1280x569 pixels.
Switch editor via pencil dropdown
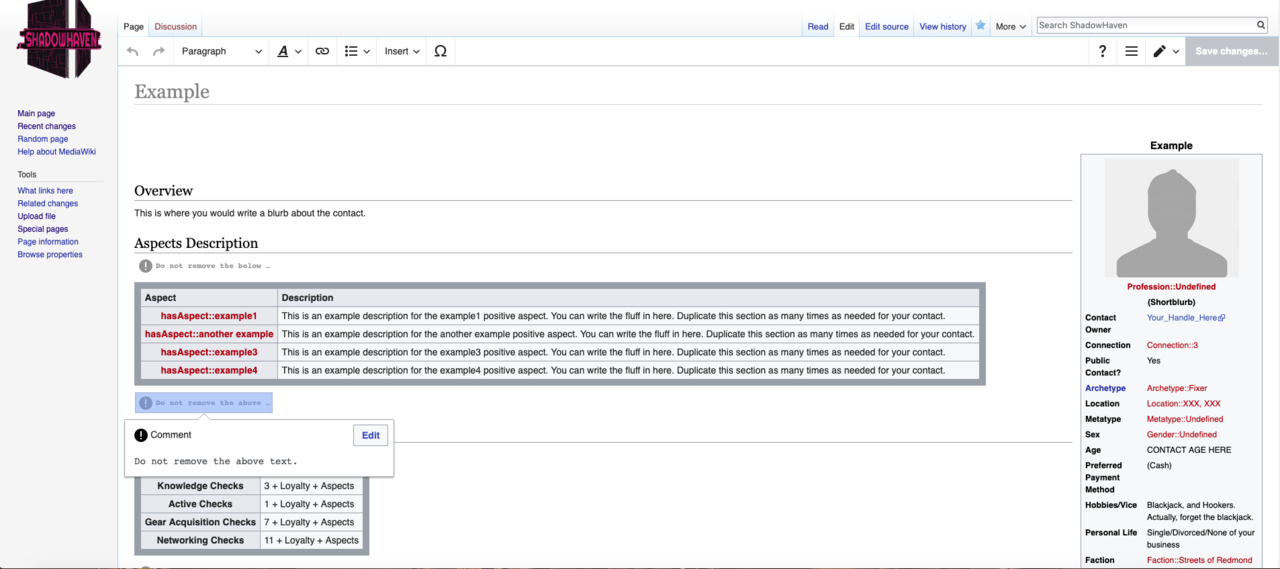click(x=1165, y=51)
